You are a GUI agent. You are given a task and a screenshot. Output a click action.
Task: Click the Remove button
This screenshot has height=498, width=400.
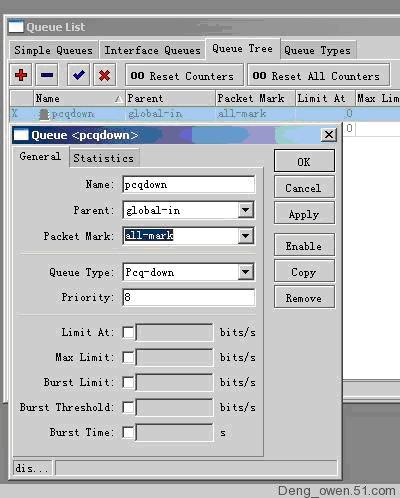point(304,298)
